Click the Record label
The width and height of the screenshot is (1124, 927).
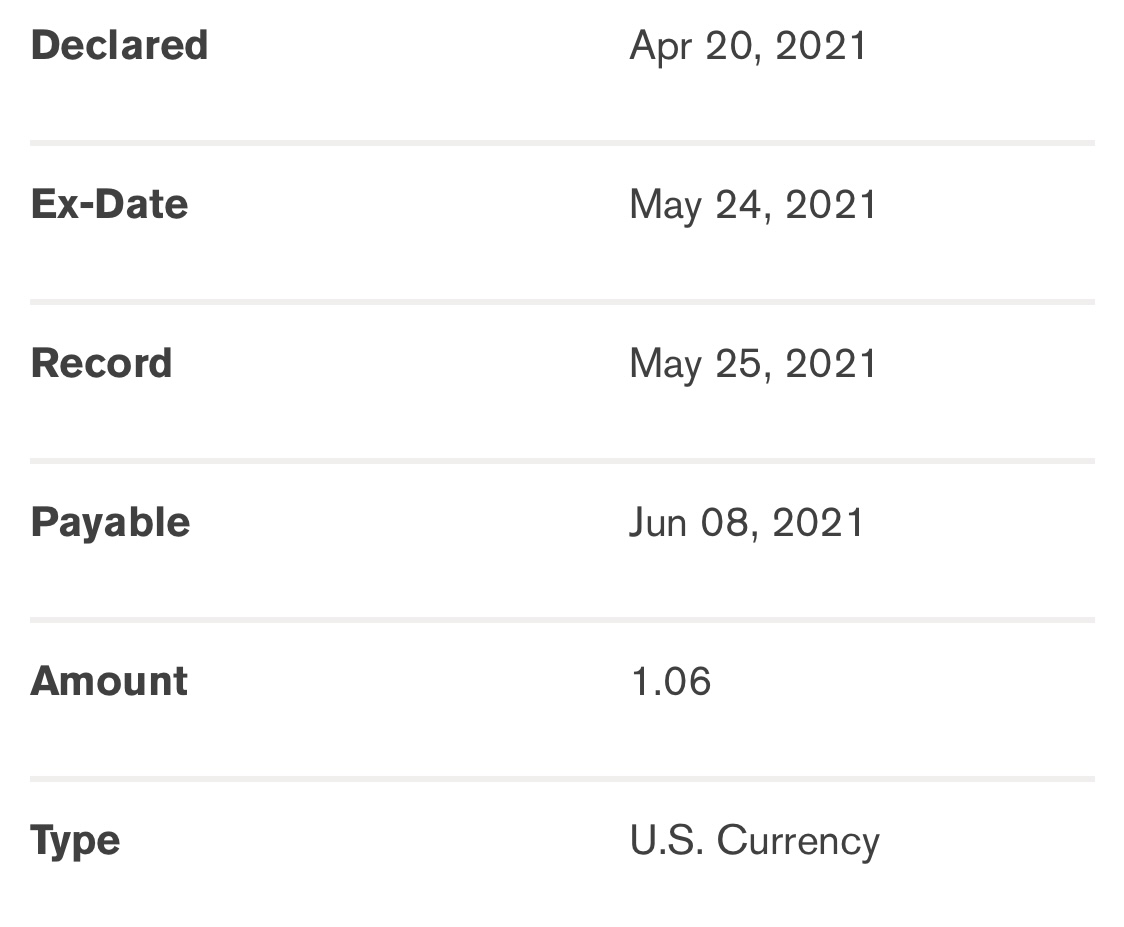101,363
